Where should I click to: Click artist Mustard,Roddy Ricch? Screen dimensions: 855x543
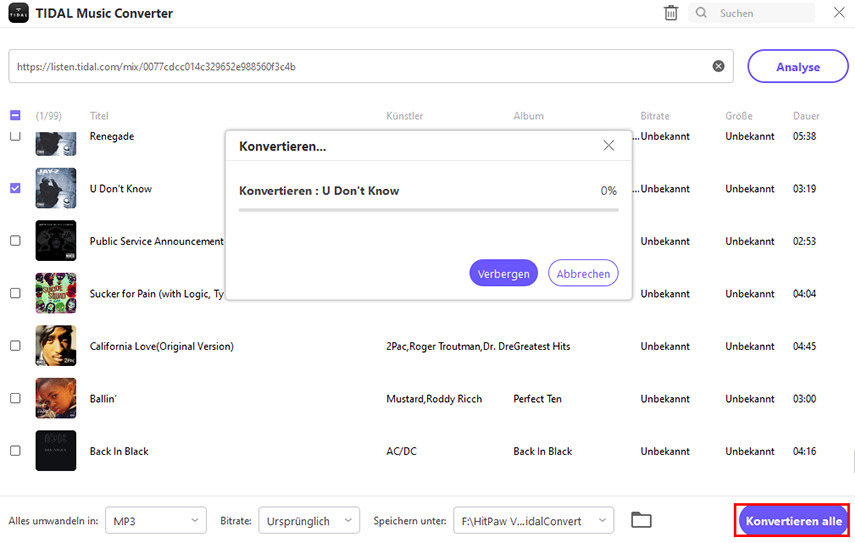pos(434,399)
